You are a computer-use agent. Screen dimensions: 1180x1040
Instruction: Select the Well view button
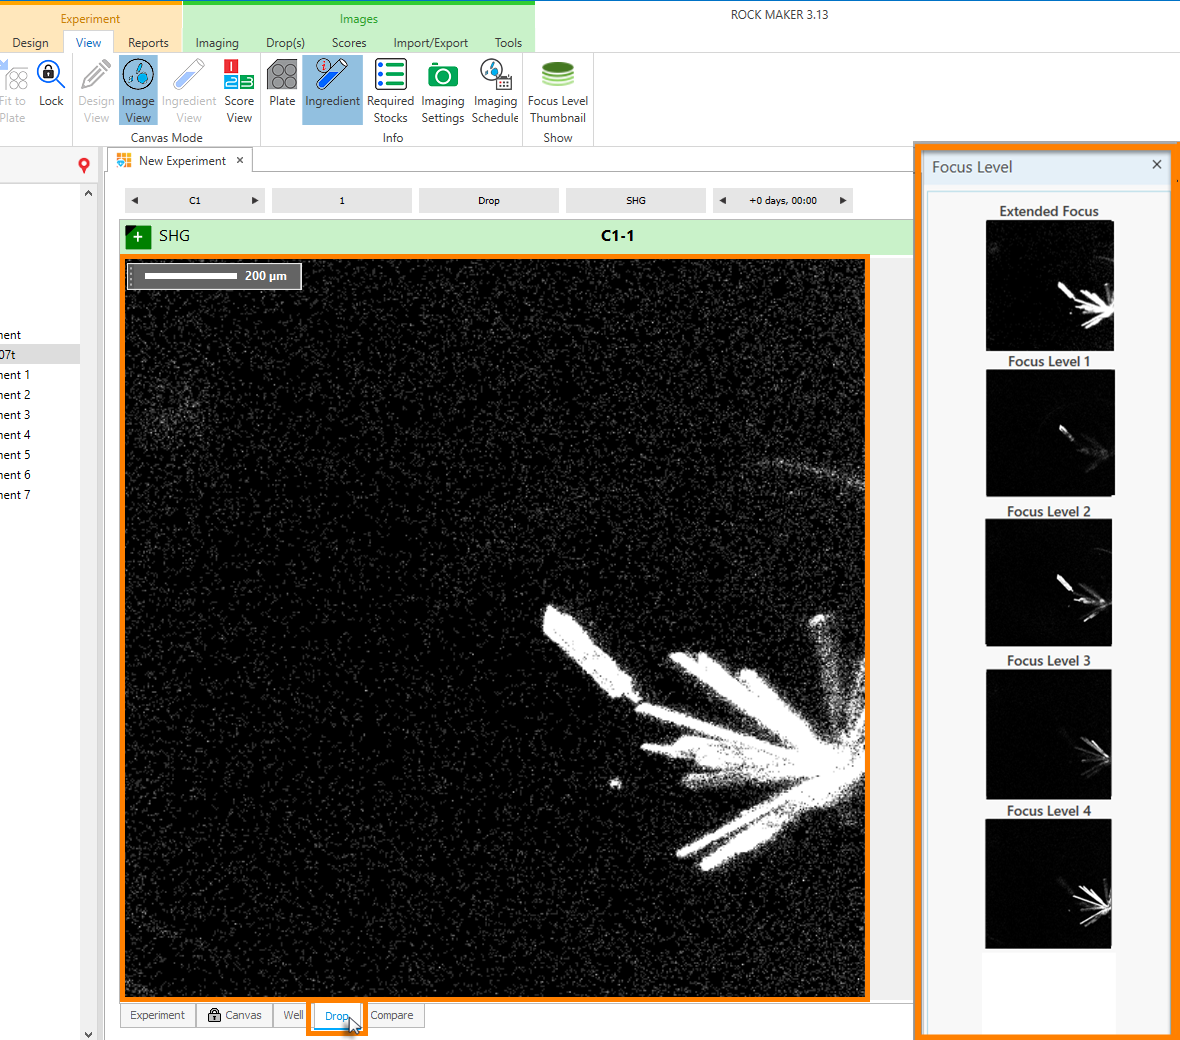point(292,1015)
